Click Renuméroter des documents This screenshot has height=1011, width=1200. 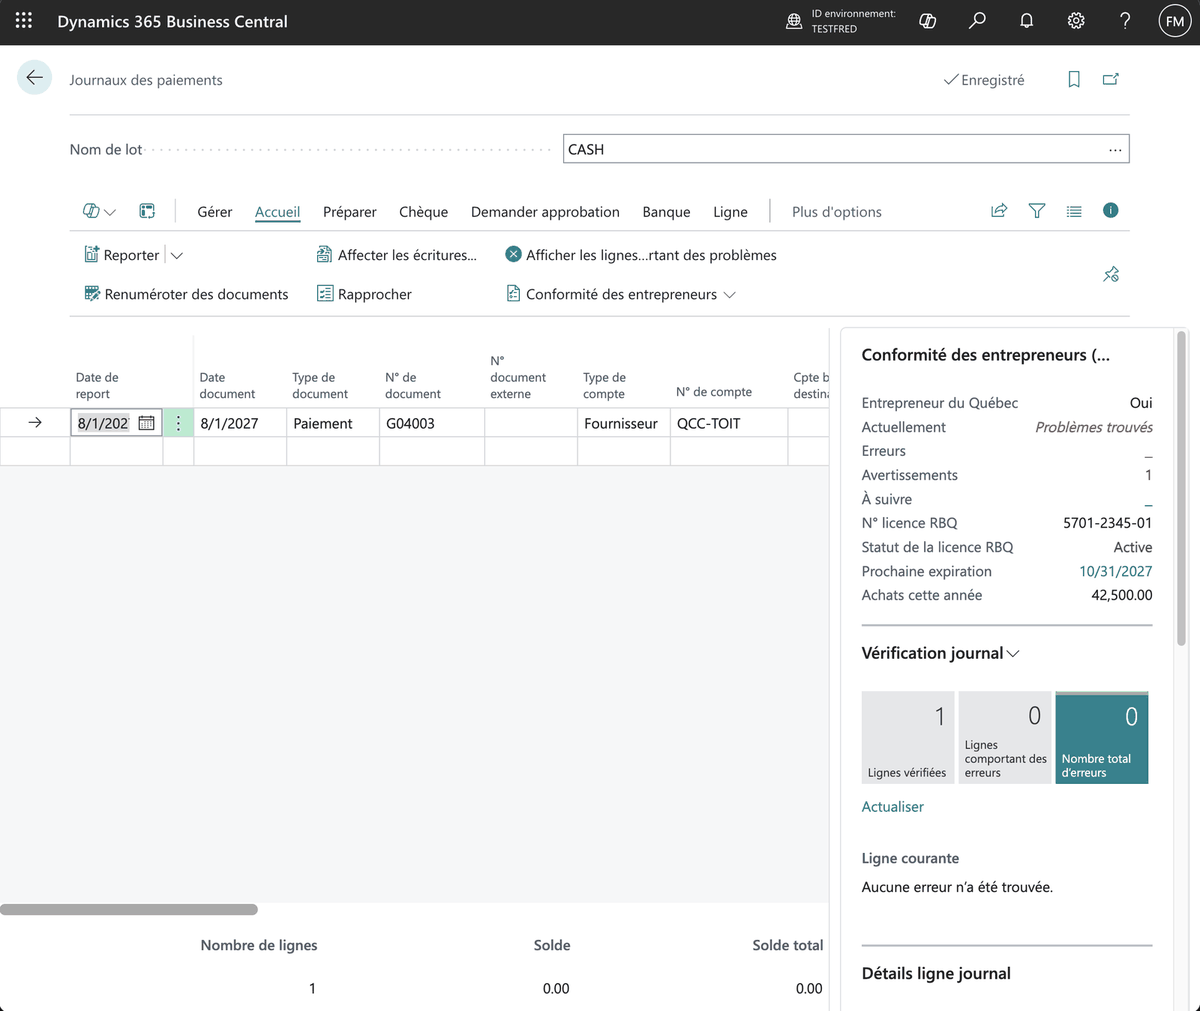(x=186, y=294)
